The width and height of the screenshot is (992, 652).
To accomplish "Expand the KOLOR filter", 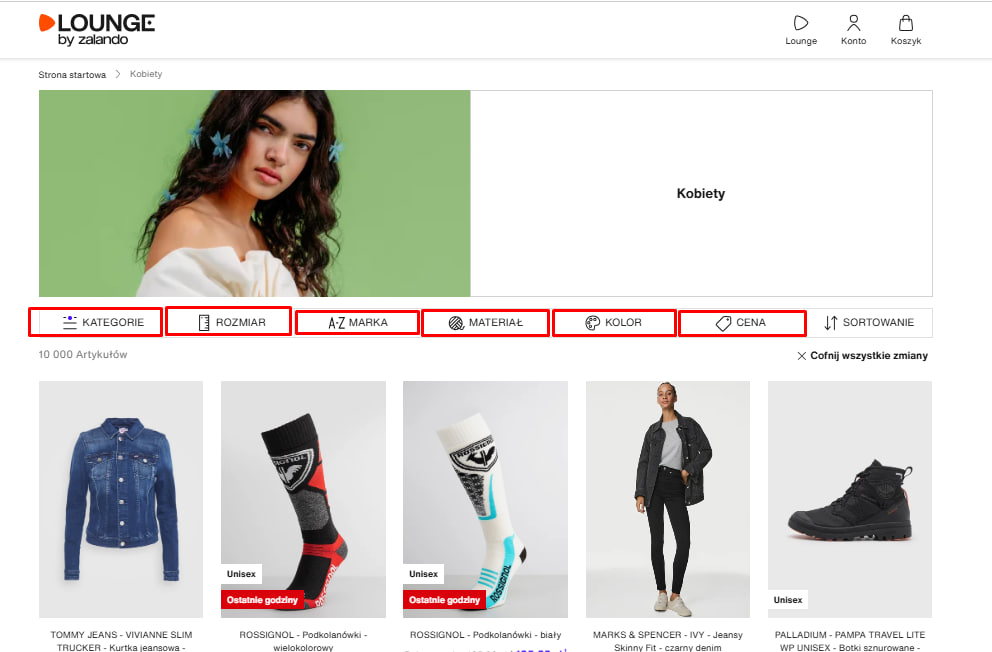I will [x=614, y=323].
